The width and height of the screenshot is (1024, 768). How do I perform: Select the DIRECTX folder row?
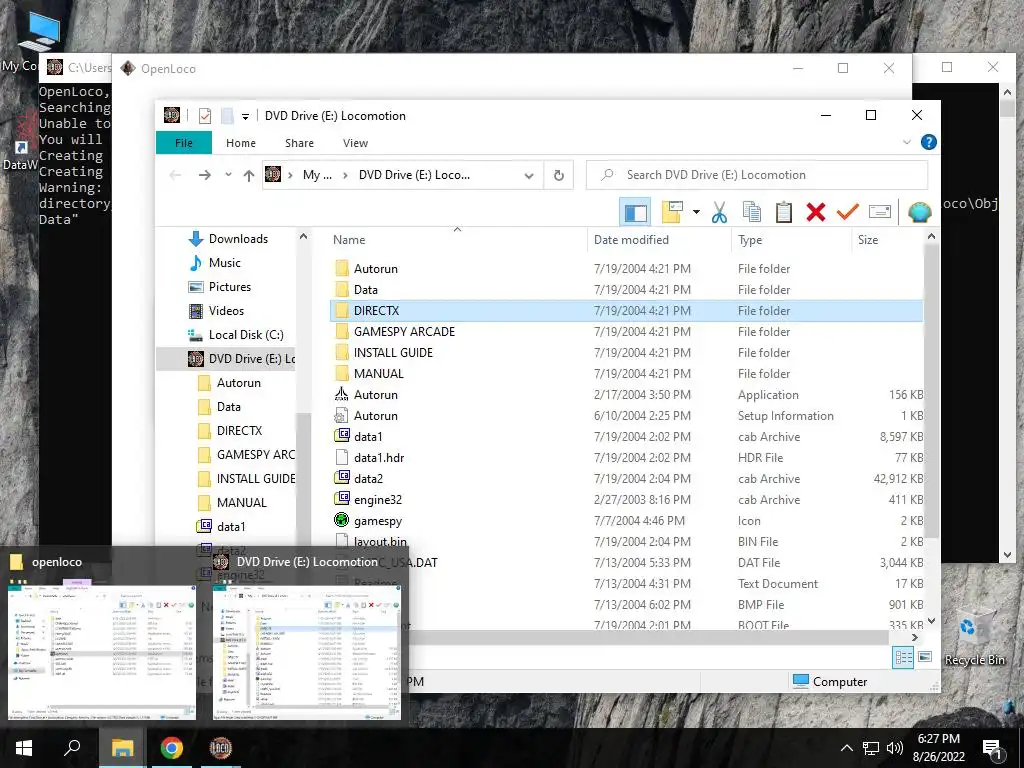click(626, 310)
